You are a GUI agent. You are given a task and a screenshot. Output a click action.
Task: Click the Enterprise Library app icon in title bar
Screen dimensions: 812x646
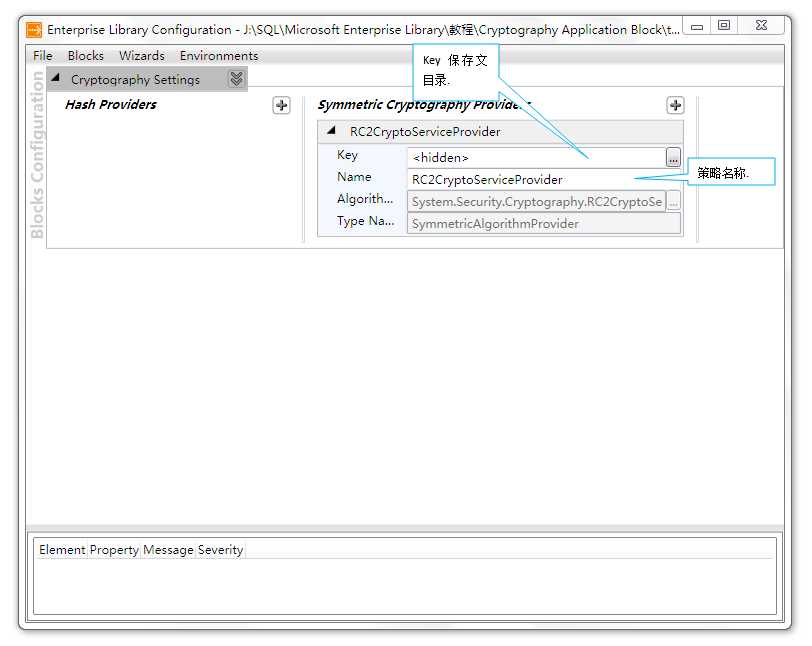pos(34,30)
